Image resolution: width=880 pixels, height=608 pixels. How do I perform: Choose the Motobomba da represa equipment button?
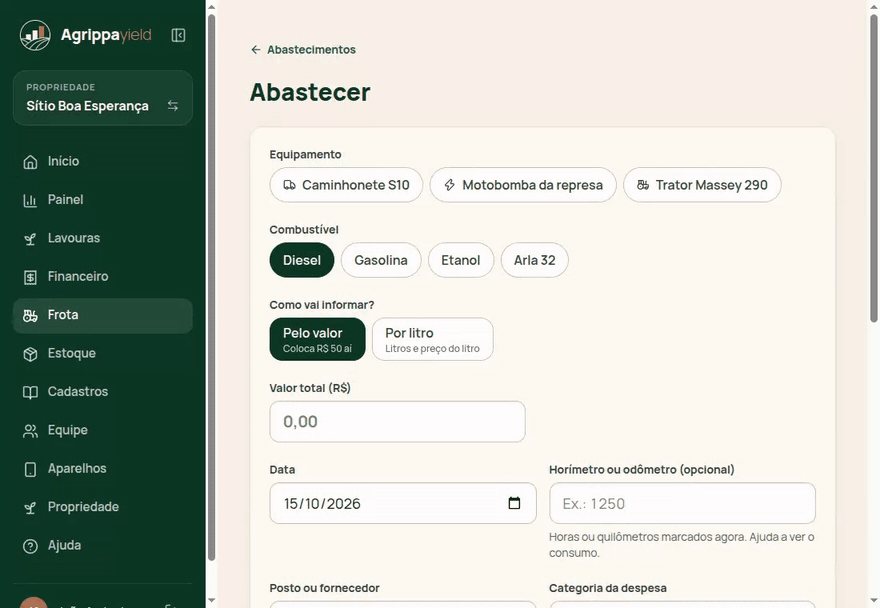pos(523,185)
